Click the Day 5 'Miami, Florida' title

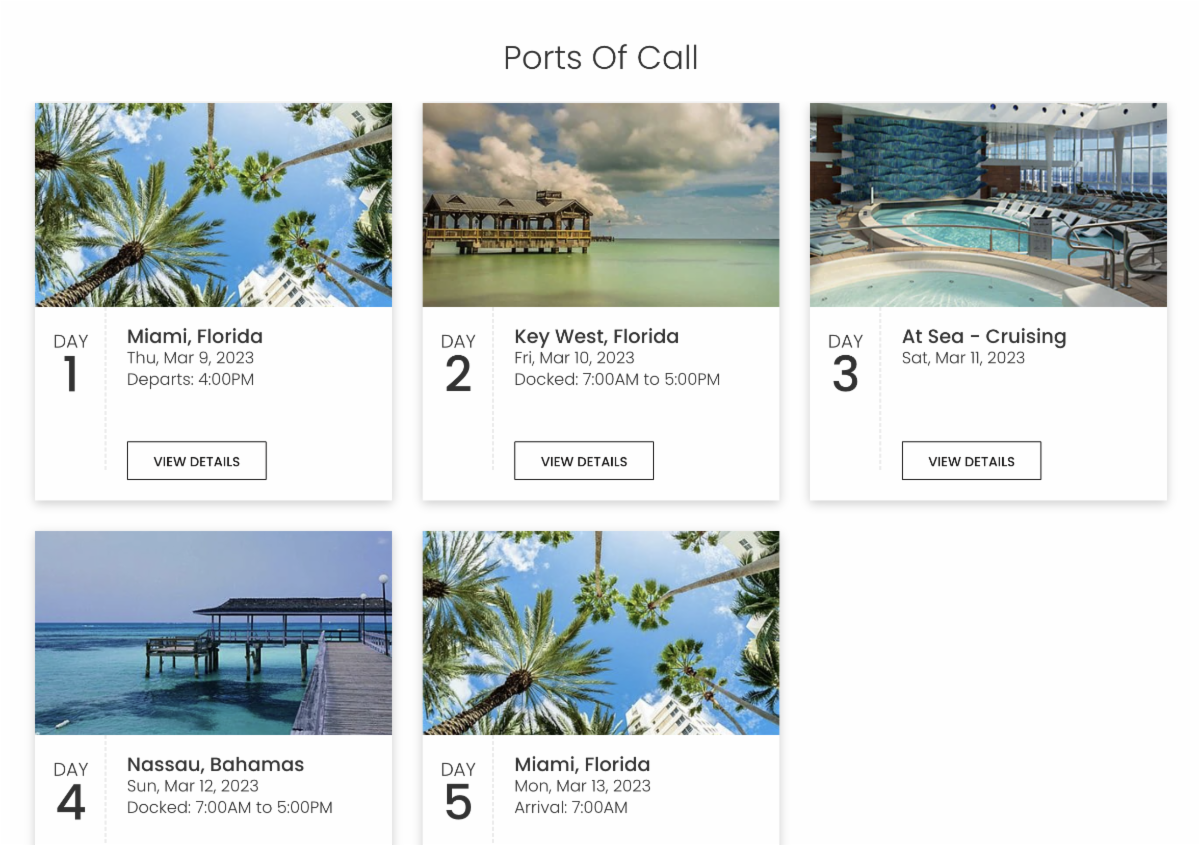(582, 765)
